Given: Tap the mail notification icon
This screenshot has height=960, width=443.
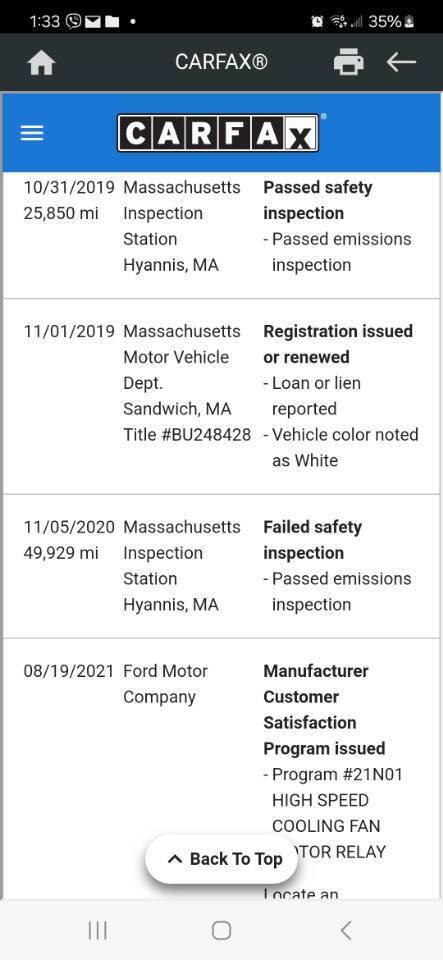Looking at the screenshot, I should (92, 22).
